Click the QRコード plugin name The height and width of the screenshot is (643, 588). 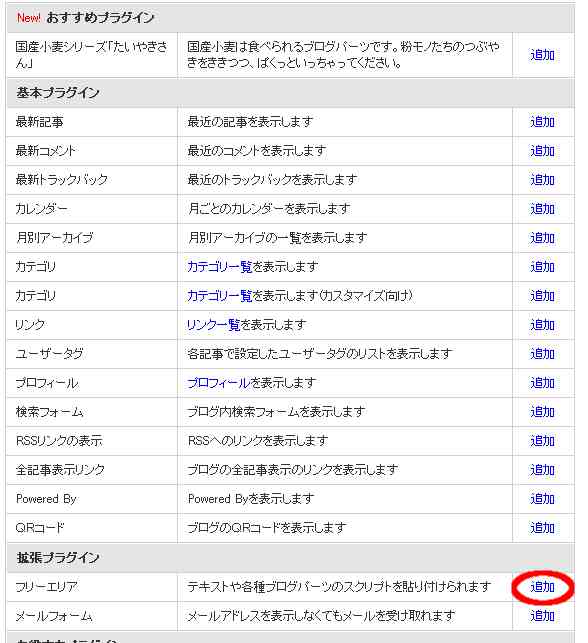point(40,528)
